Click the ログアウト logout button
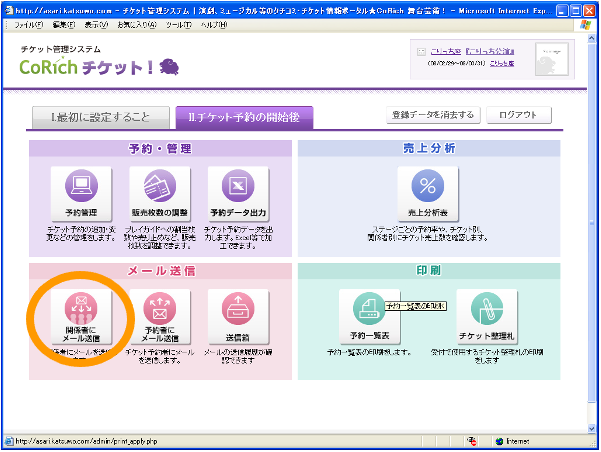 coord(519,115)
